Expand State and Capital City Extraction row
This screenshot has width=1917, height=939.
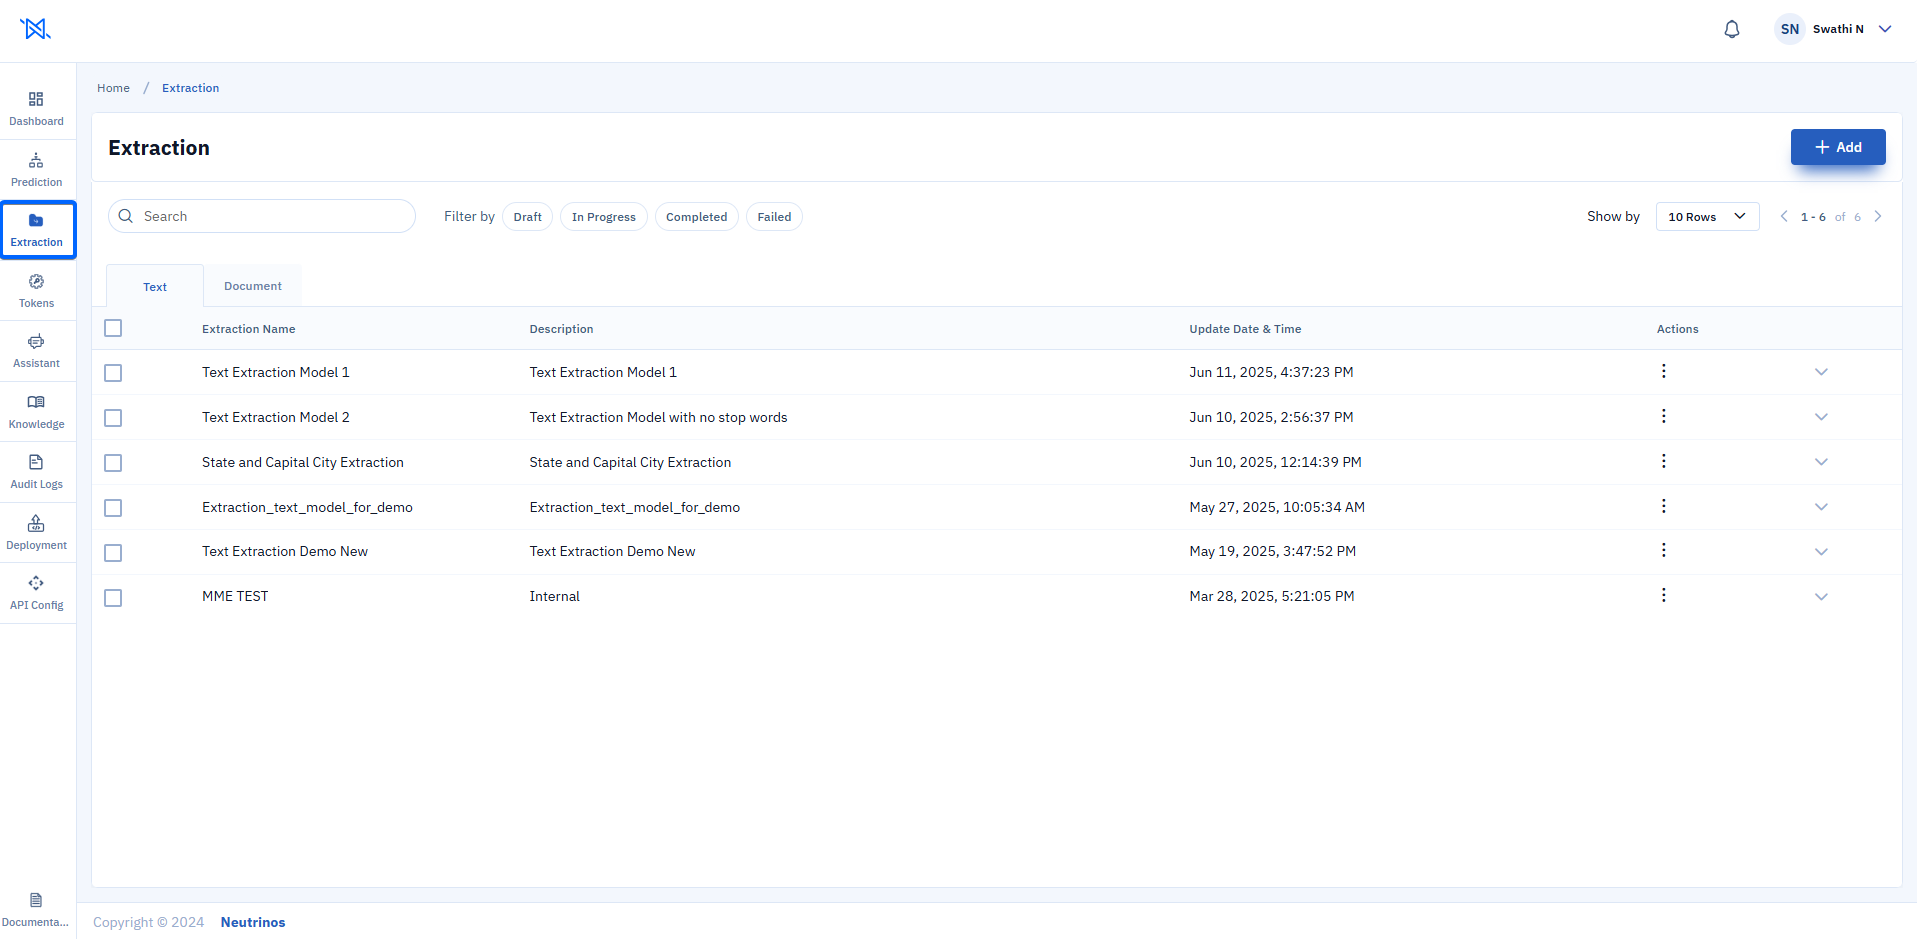click(x=1821, y=462)
